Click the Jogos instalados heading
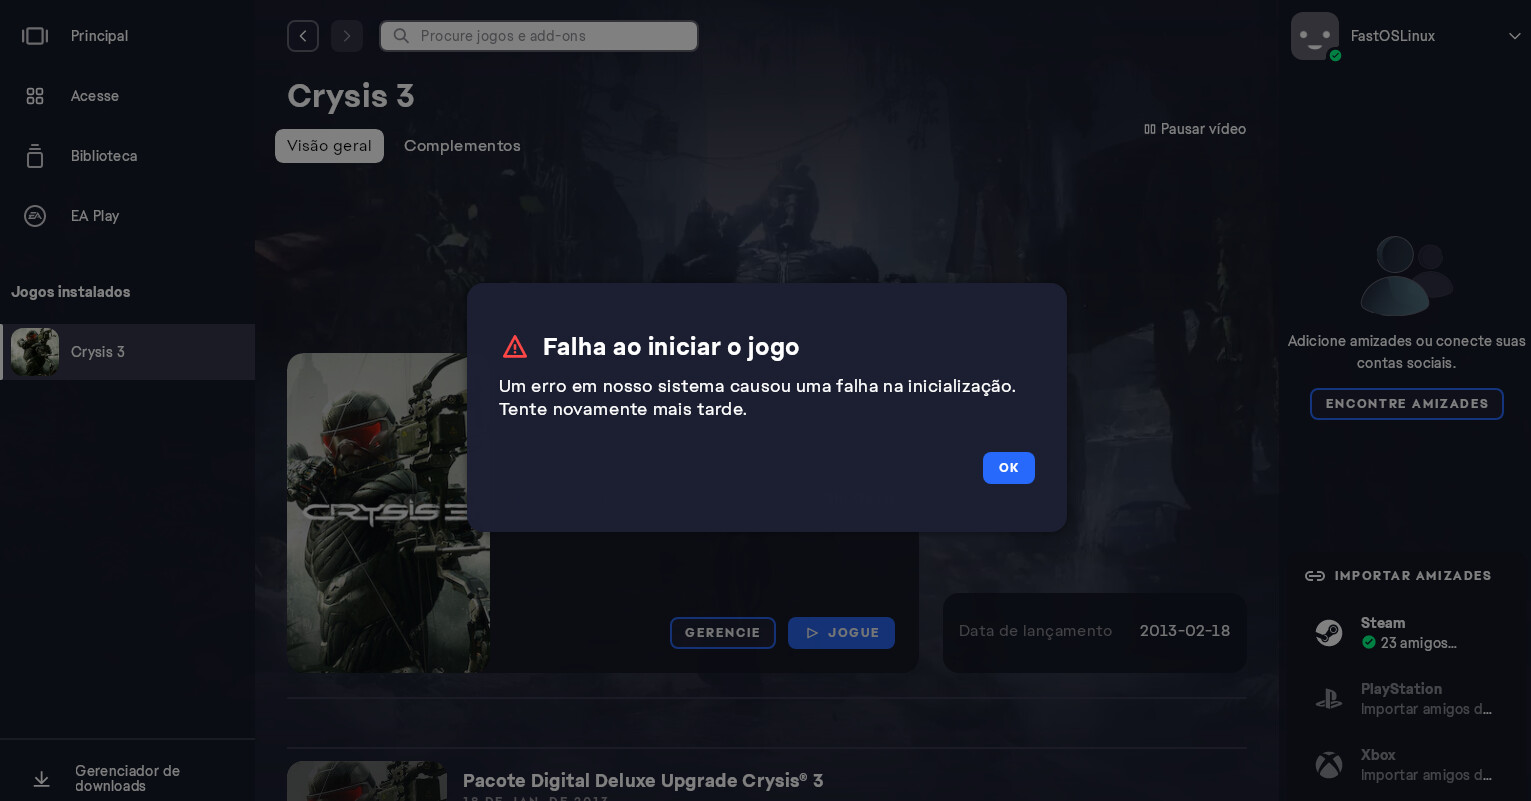Image resolution: width=1531 pixels, height=801 pixels. [71, 292]
